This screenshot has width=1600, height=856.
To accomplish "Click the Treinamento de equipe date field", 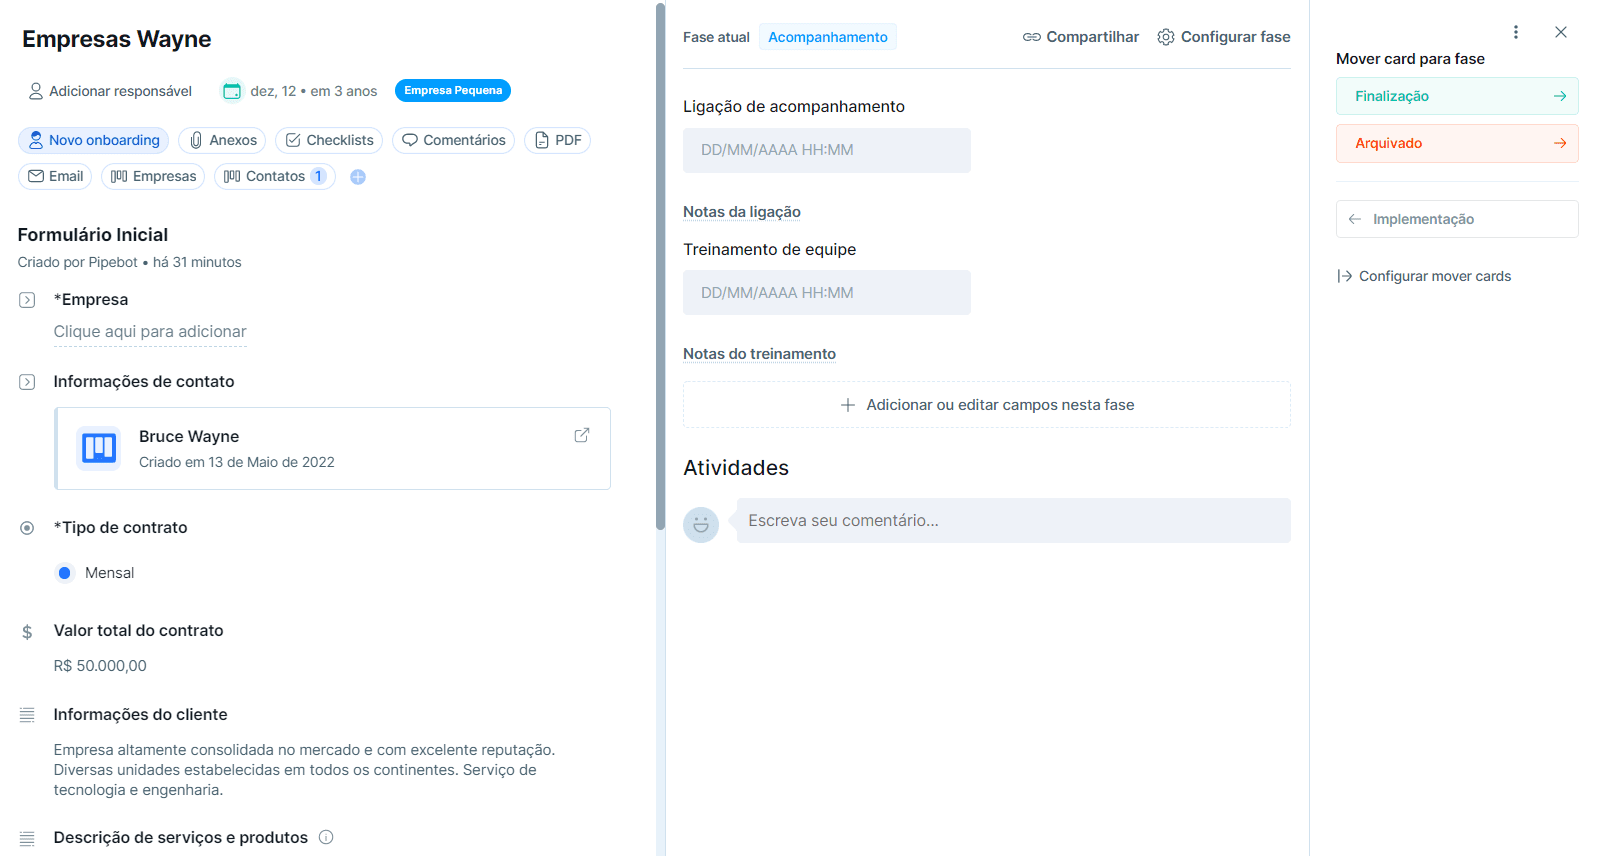I will 827,293.
